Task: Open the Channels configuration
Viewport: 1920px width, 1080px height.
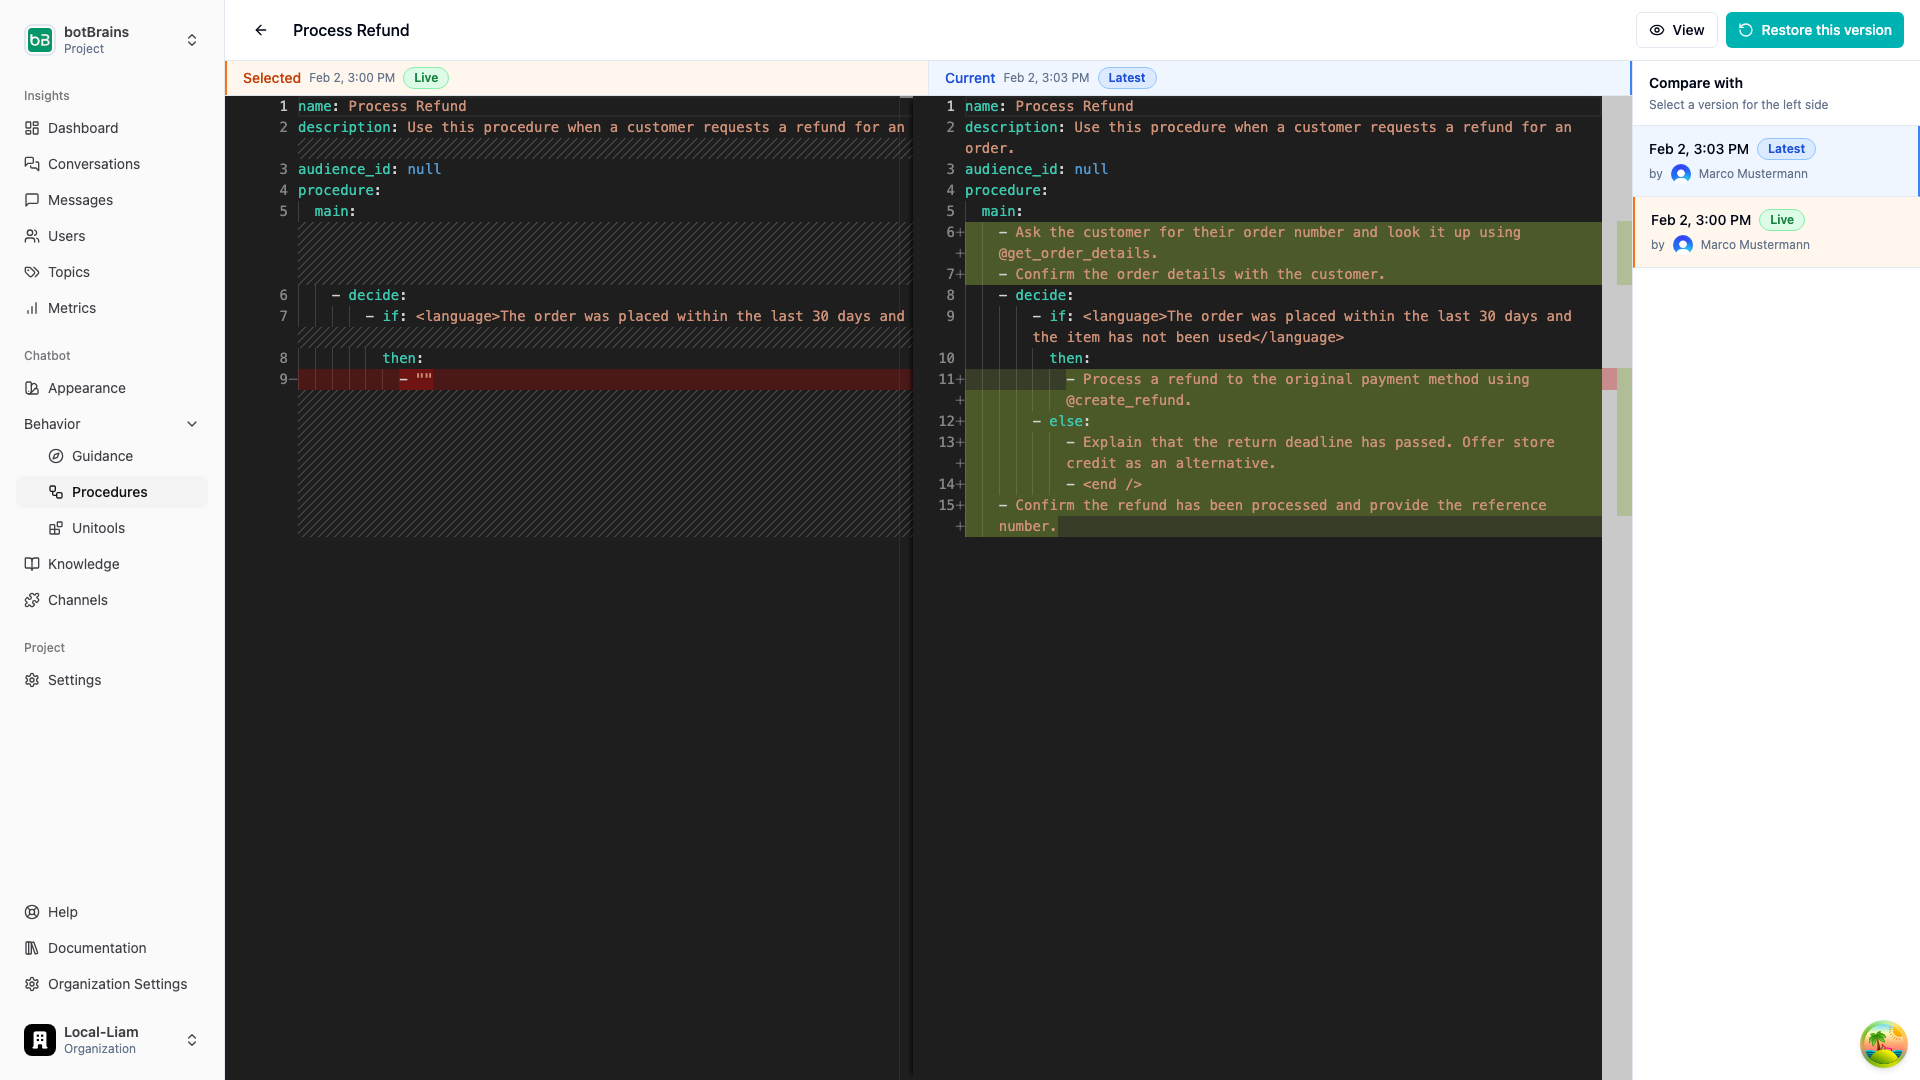Action: click(32, 600)
